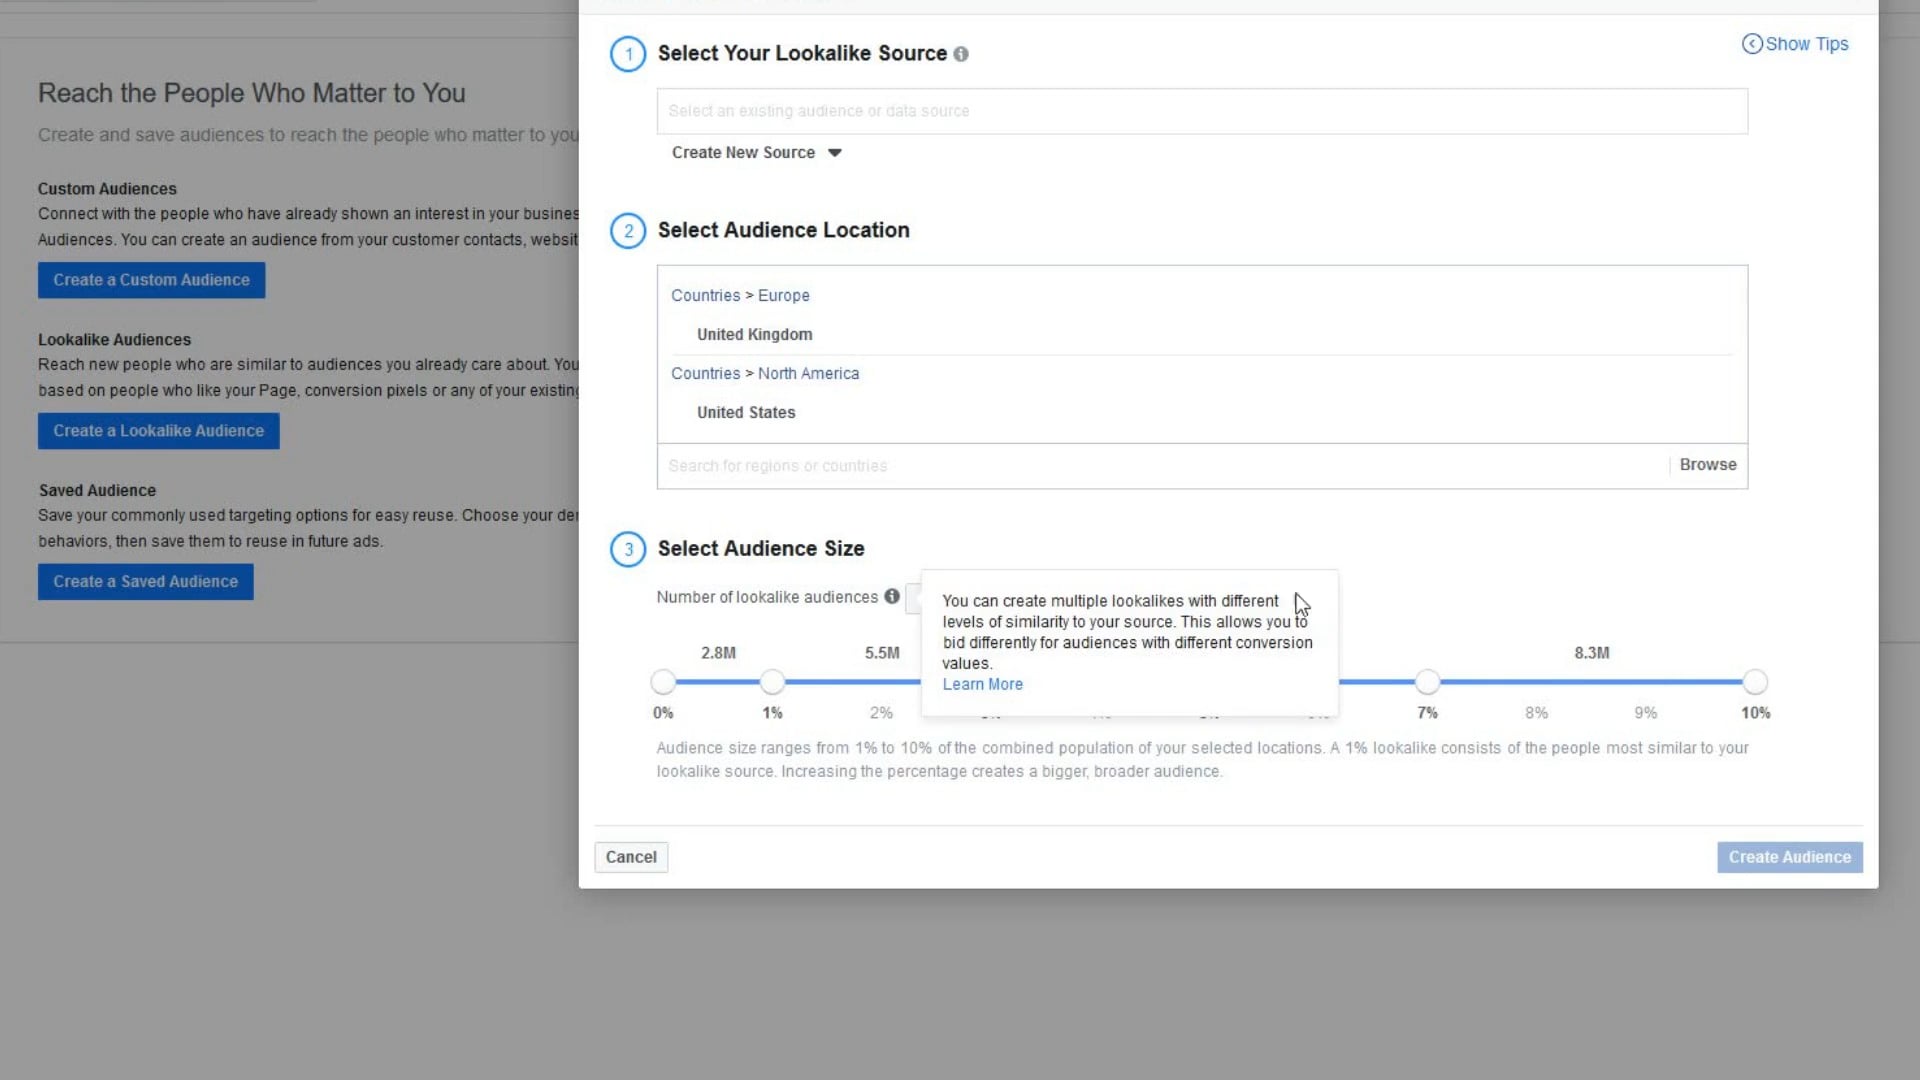Click the slider handle at 1%

point(772,682)
